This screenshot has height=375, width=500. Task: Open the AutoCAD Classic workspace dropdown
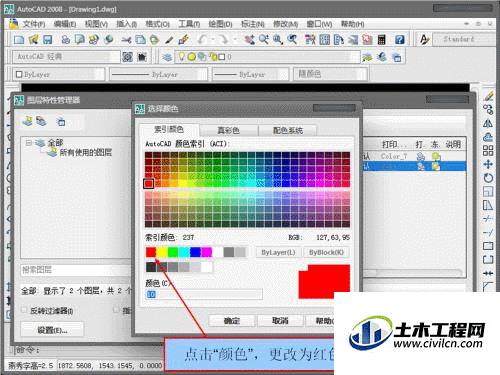66,57
